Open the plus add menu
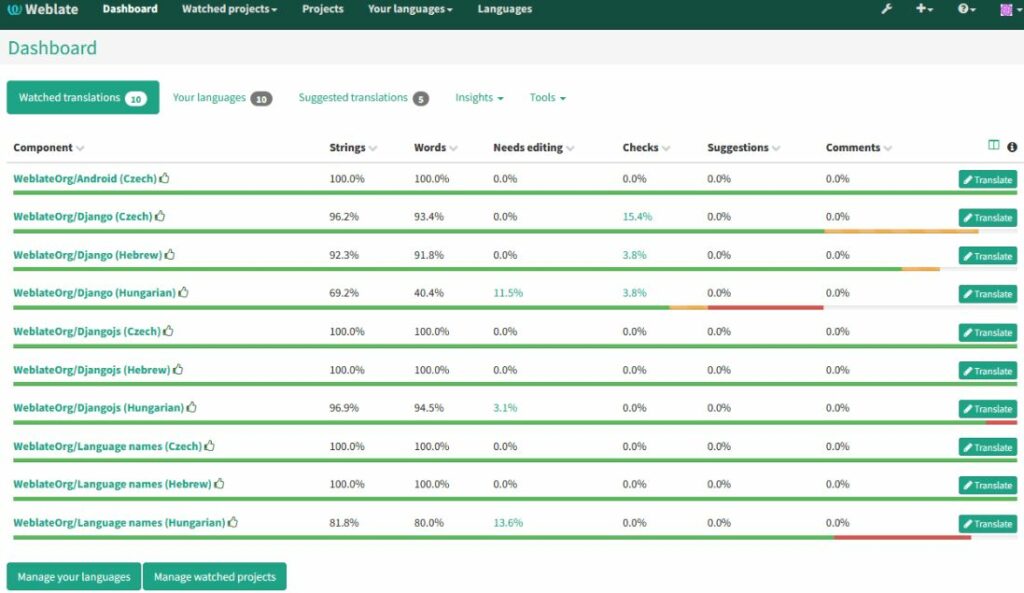Image resolution: width=1024 pixels, height=593 pixels. [924, 9]
